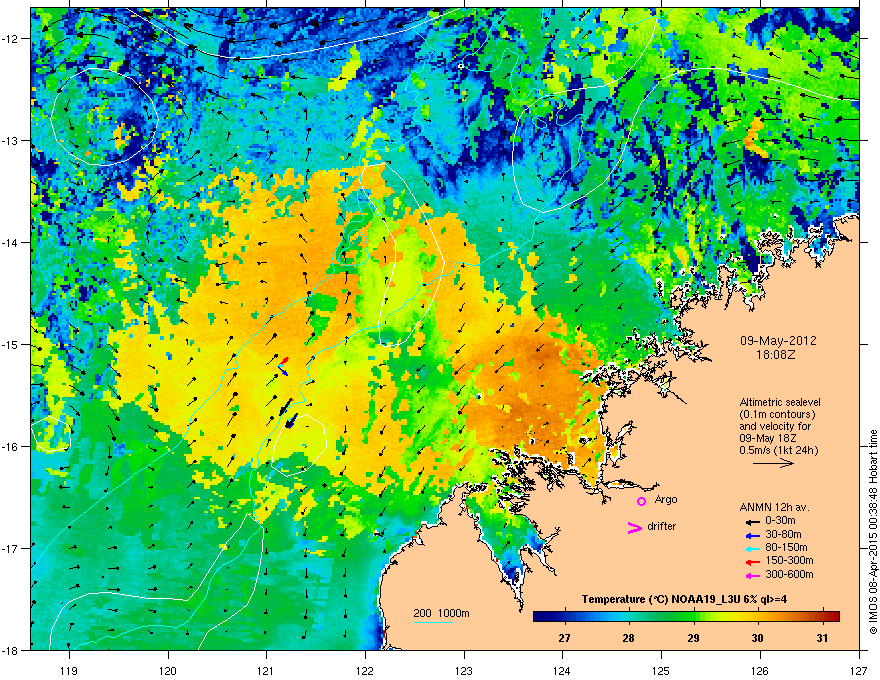Click the 0.5m/s (1kt 24h) text
The width and height of the screenshot is (880, 680).
coord(778,450)
